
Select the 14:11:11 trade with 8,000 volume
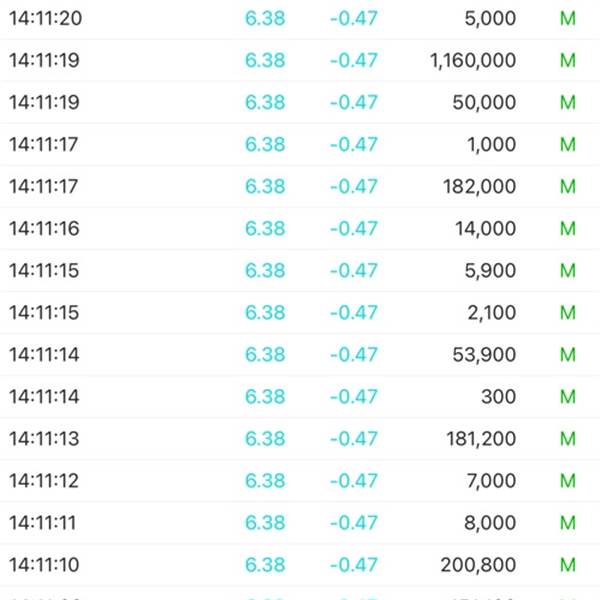(x=300, y=523)
